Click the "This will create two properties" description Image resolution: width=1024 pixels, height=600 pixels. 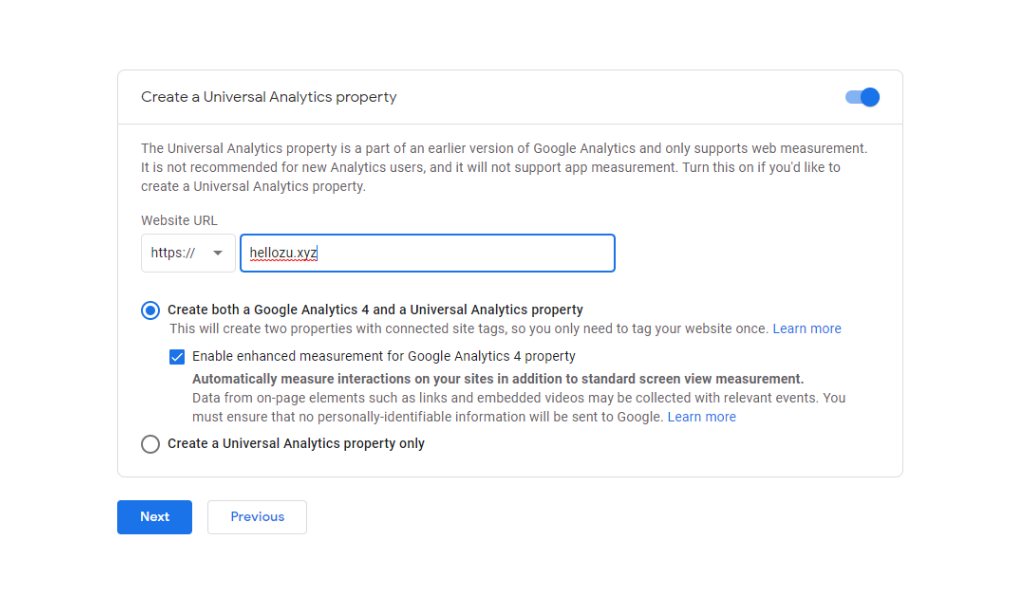click(468, 328)
